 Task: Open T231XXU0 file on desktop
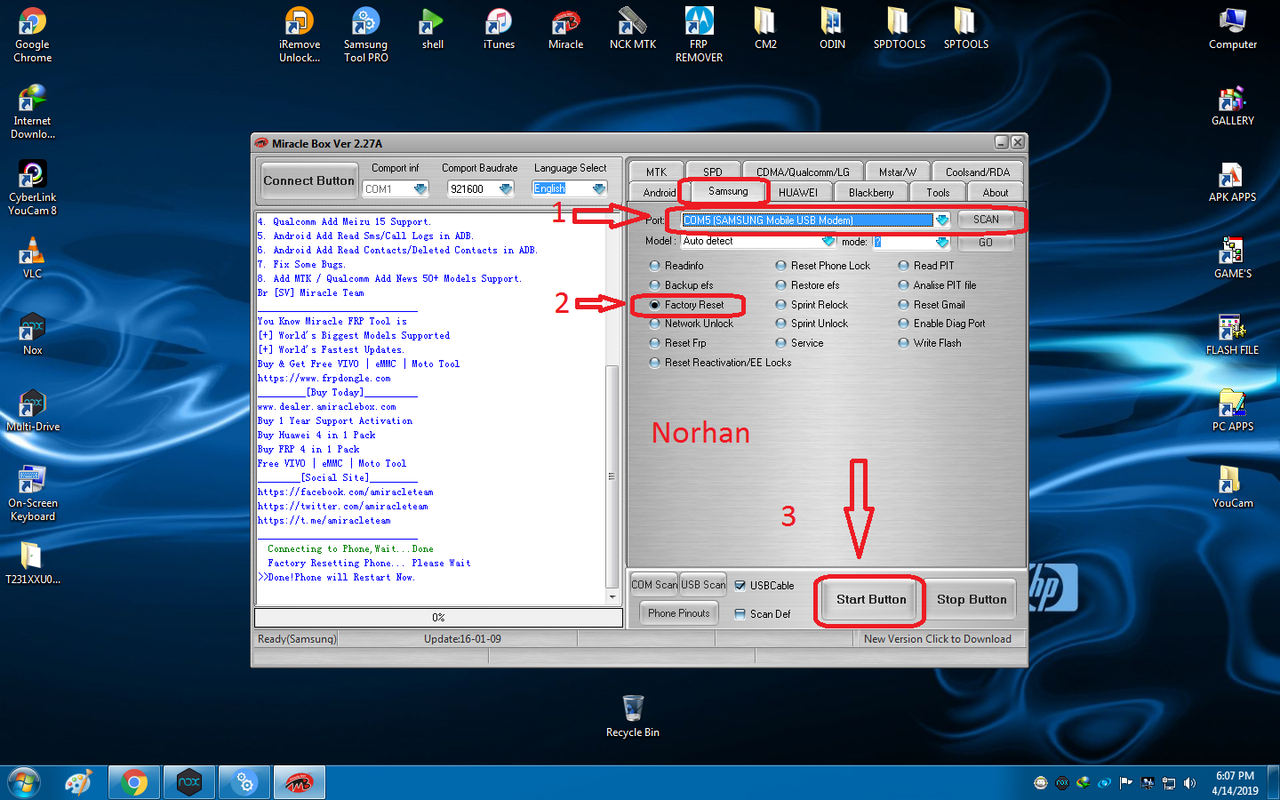click(x=32, y=563)
